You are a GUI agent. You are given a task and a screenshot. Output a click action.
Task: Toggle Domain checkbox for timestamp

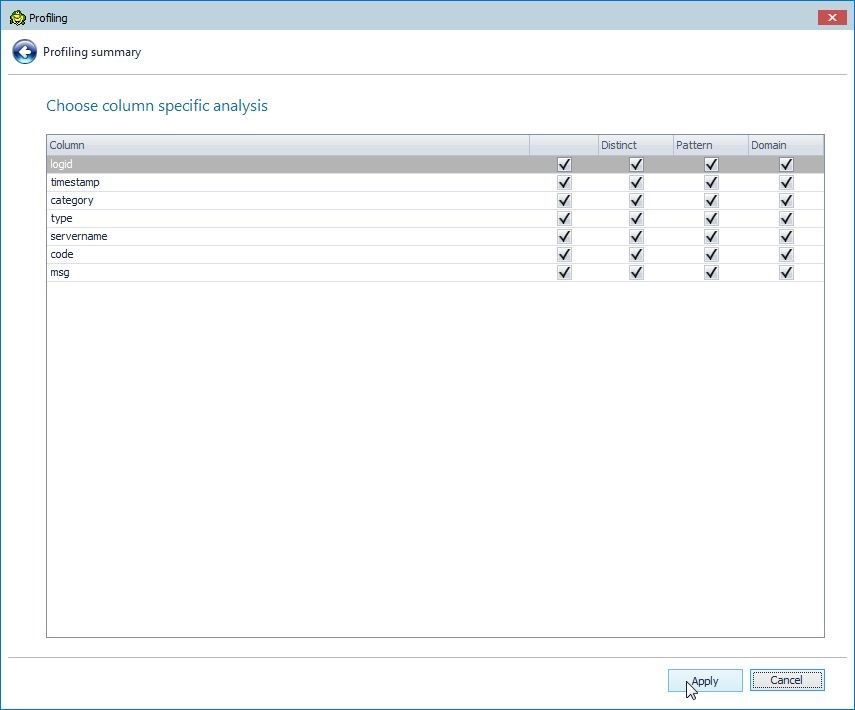[786, 182]
